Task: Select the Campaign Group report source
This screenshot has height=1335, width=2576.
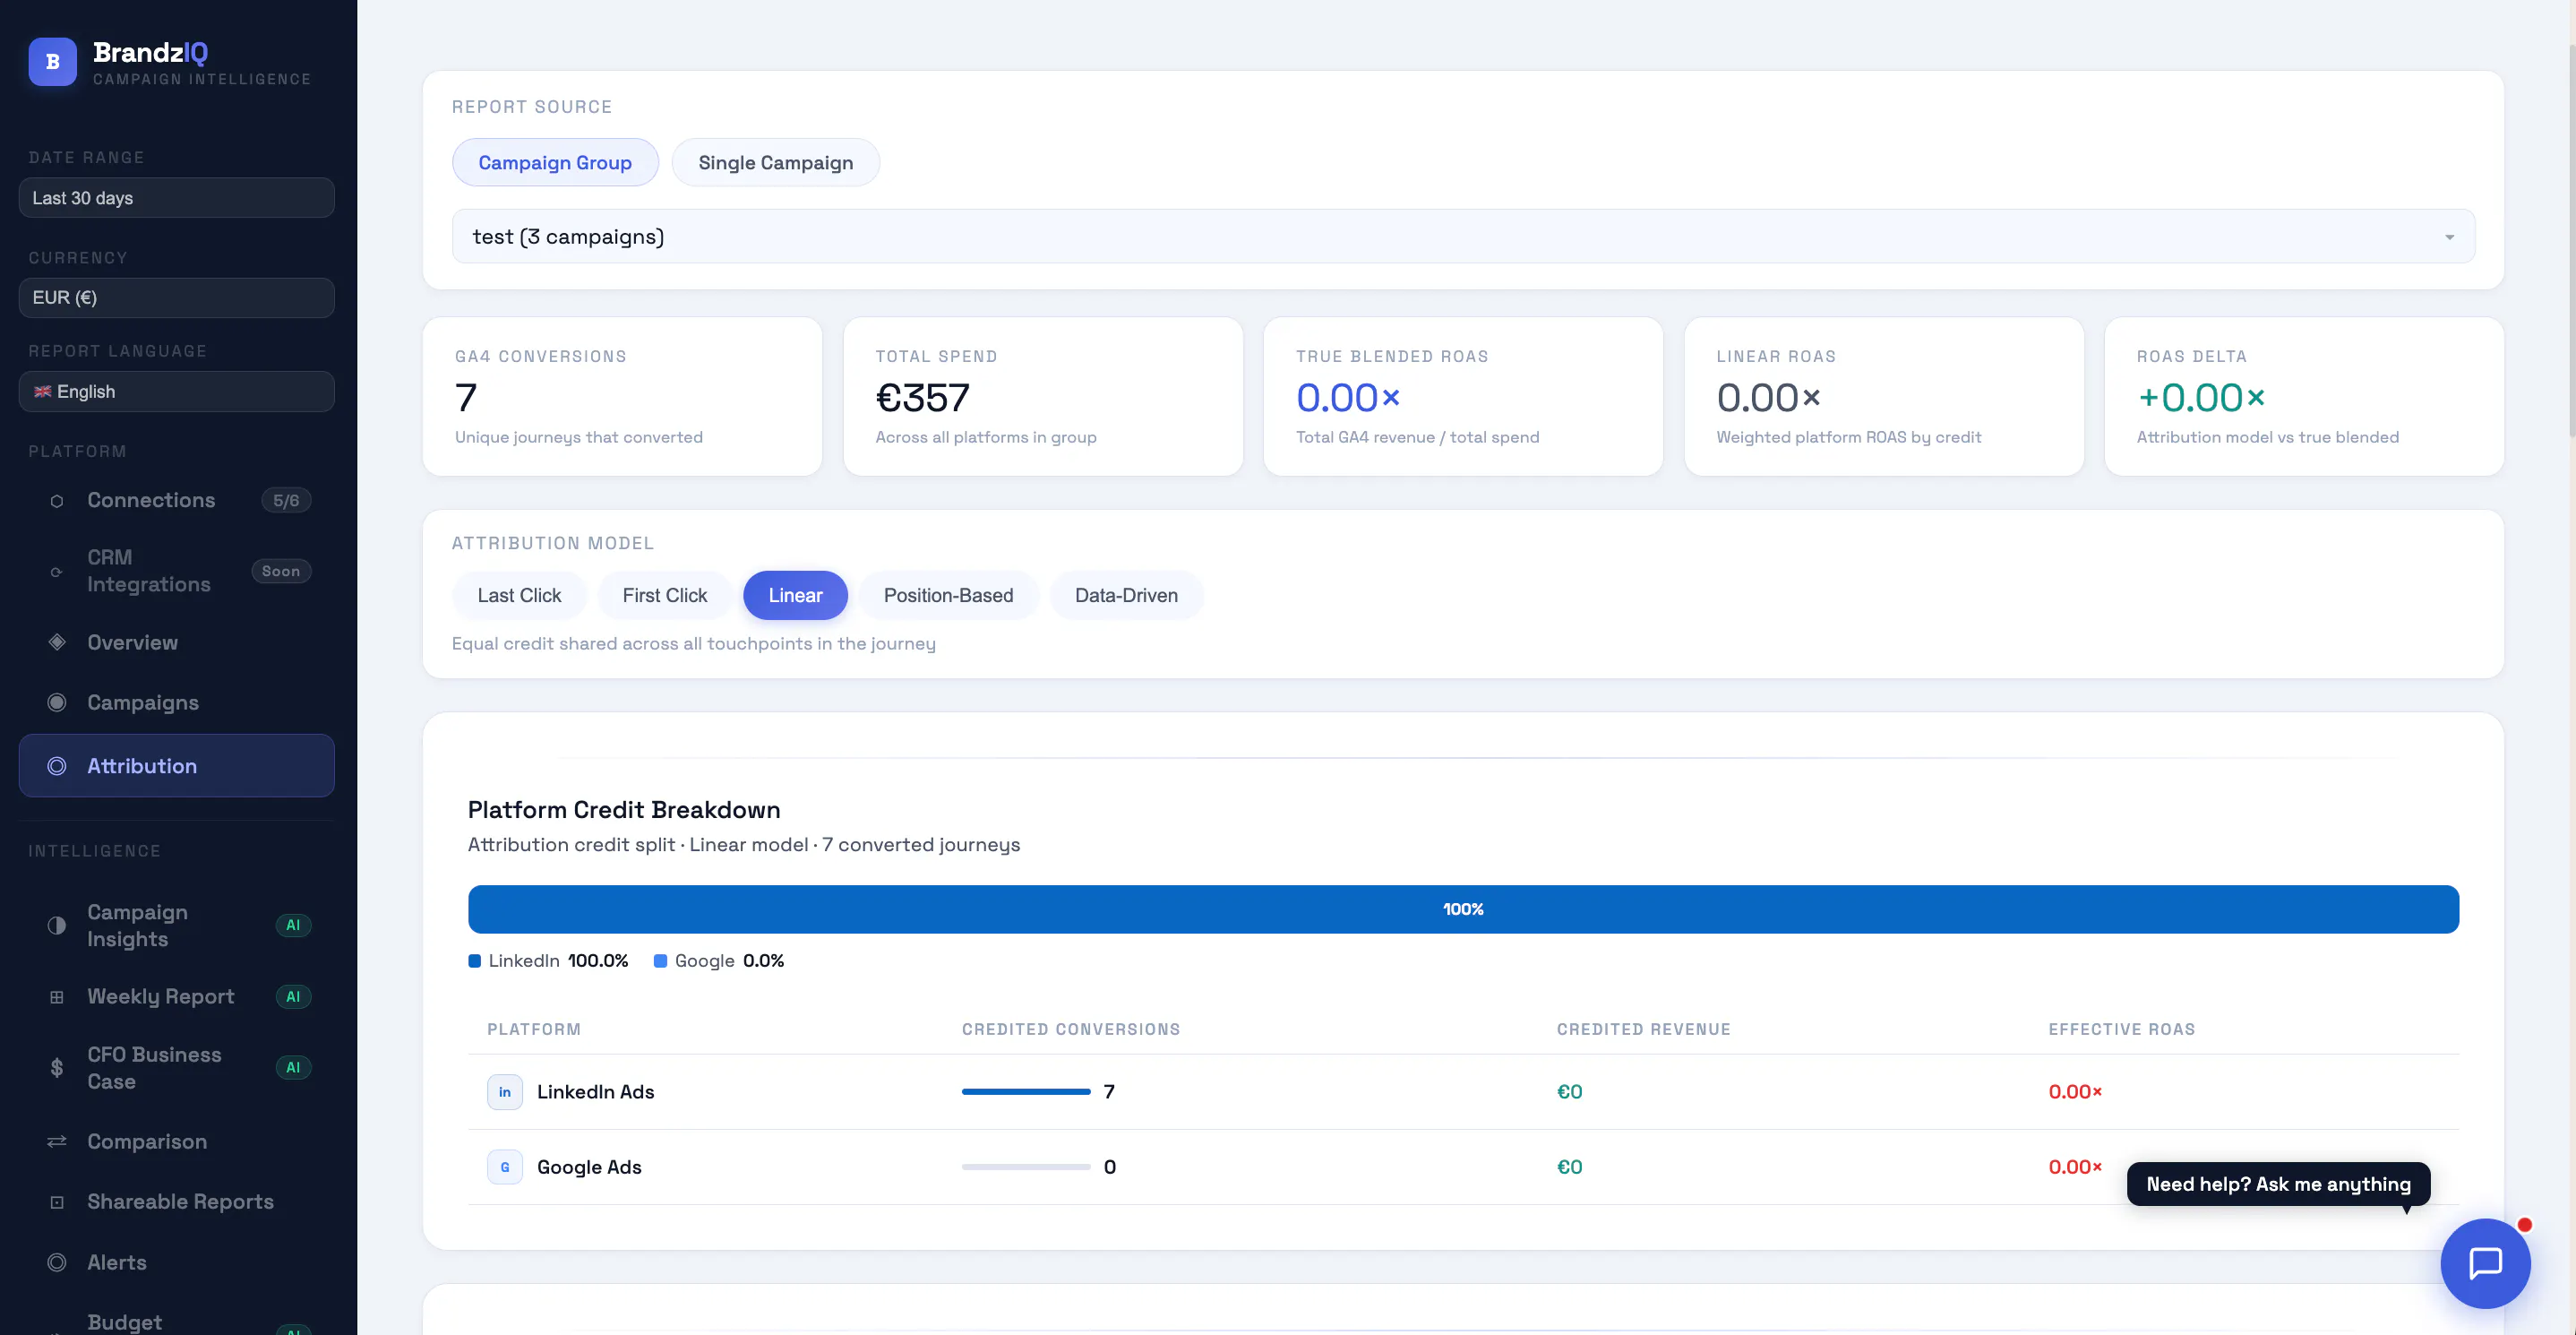Action: pos(555,163)
